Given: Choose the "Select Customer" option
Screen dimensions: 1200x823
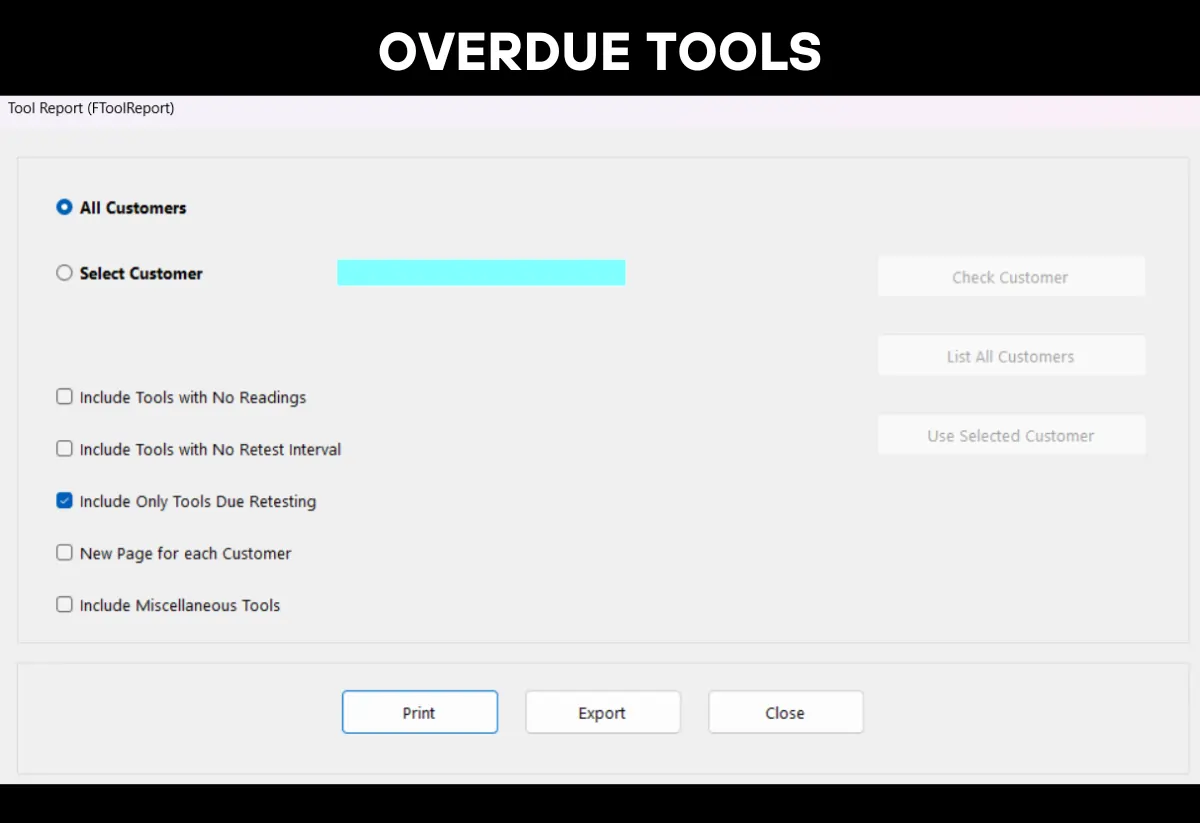Looking at the screenshot, I should tap(64, 272).
